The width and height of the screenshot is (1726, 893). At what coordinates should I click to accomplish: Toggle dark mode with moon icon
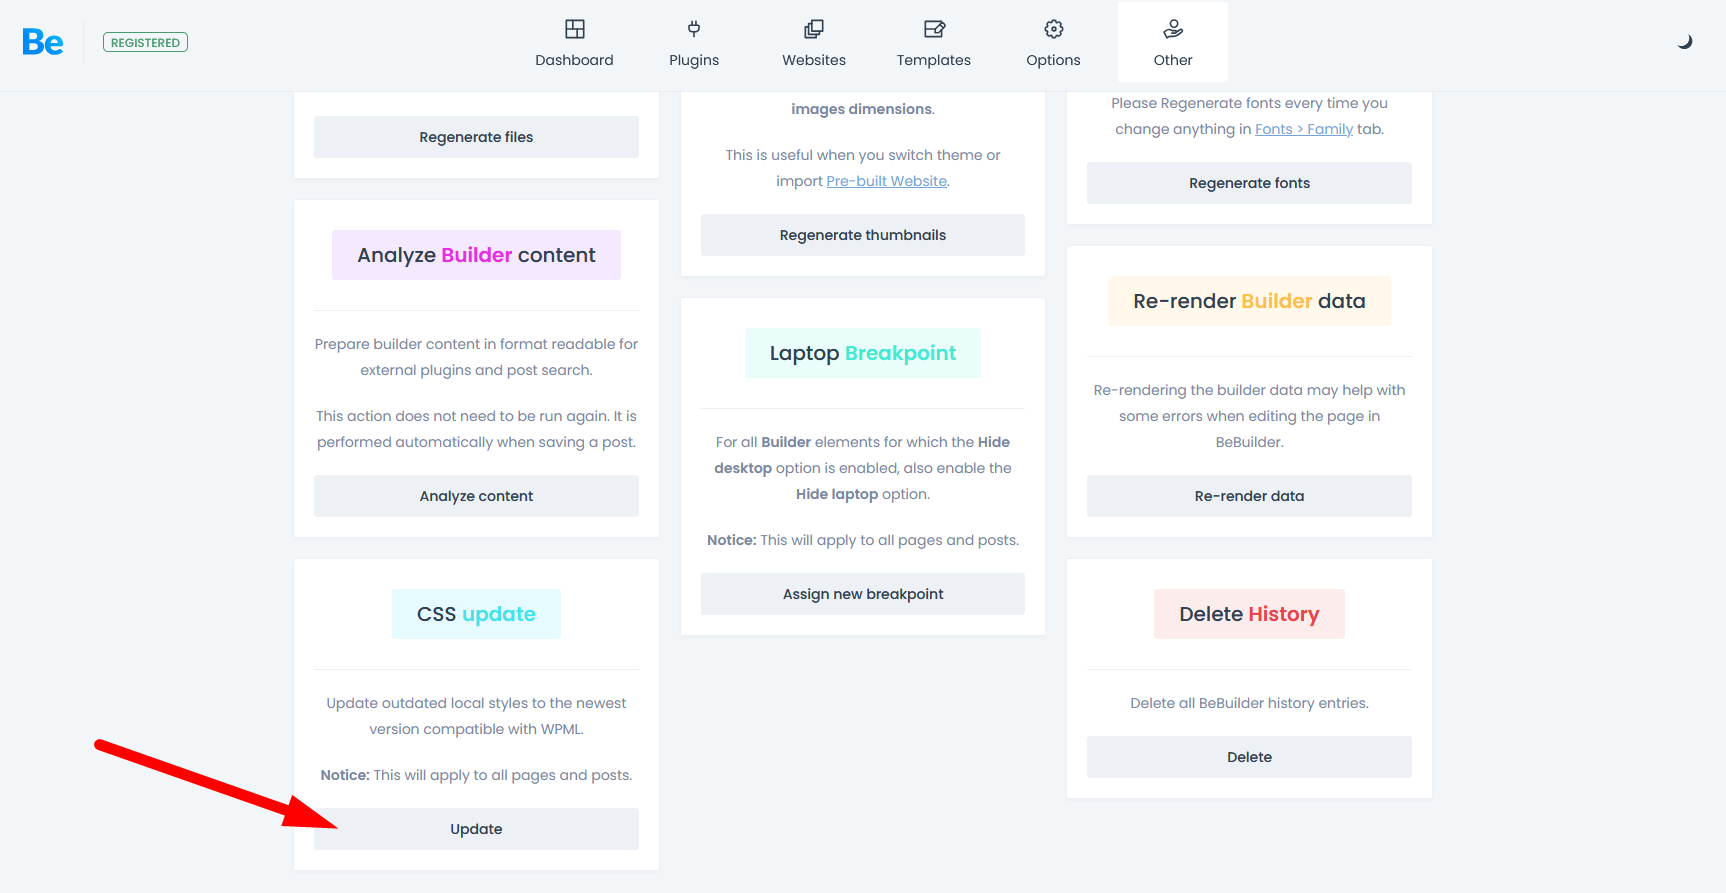(x=1685, y=42)
